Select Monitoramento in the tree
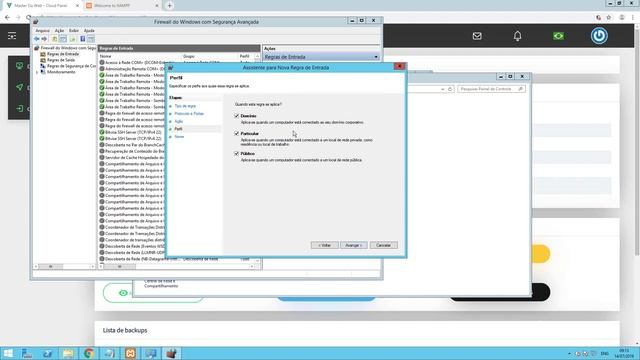This screenshot has width=640, height=360. click(x=60, y=72)
